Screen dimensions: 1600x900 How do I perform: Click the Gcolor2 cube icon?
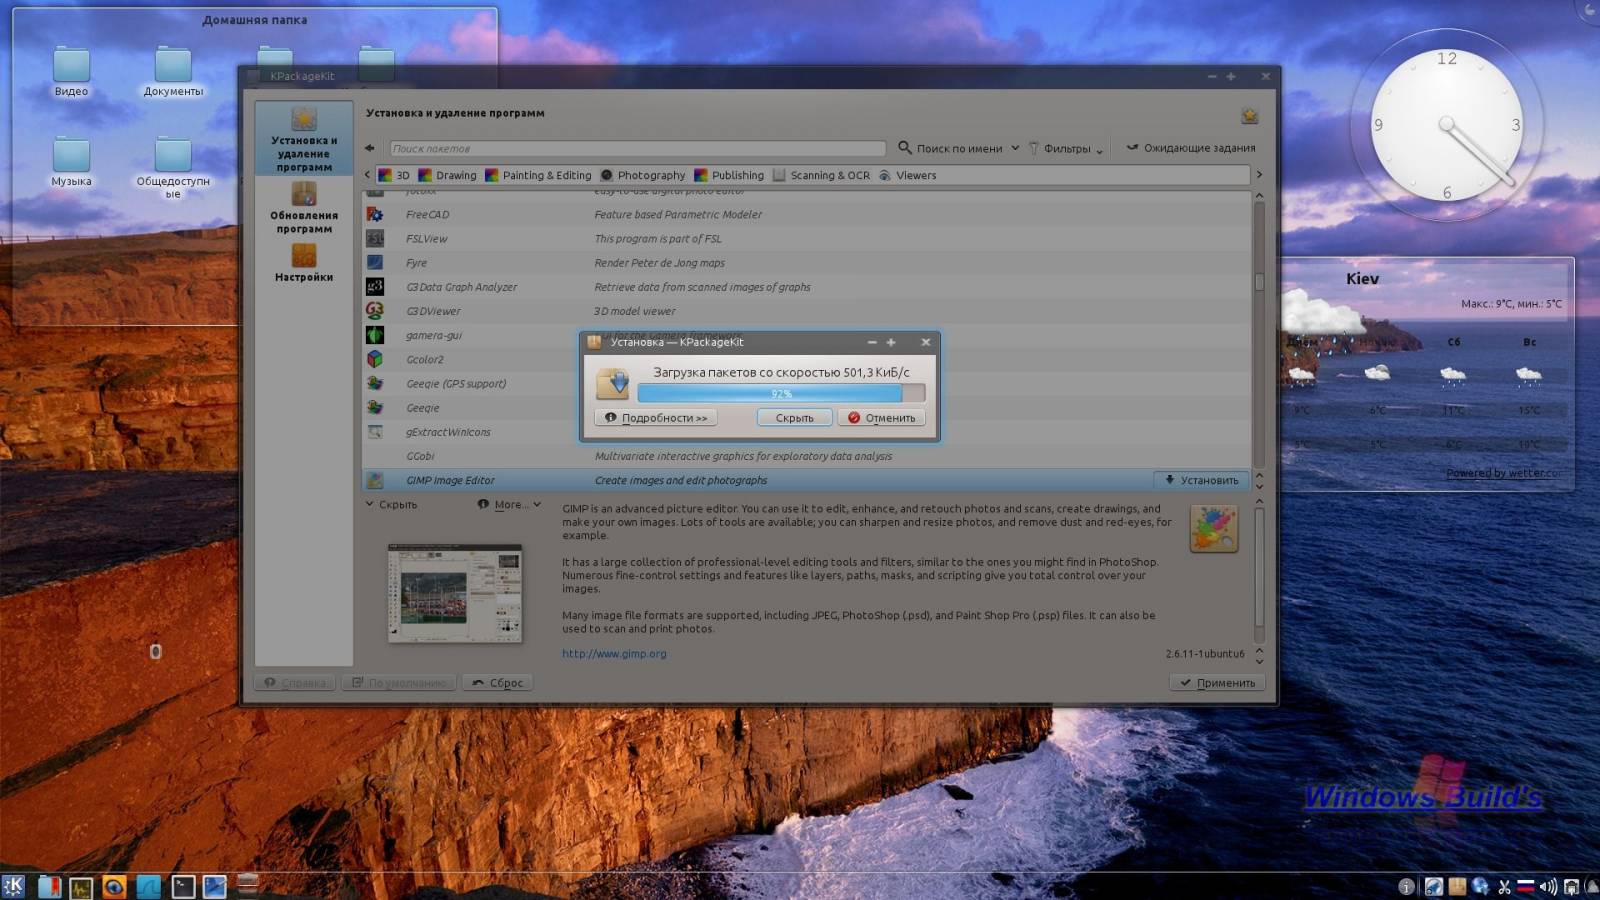375,359
